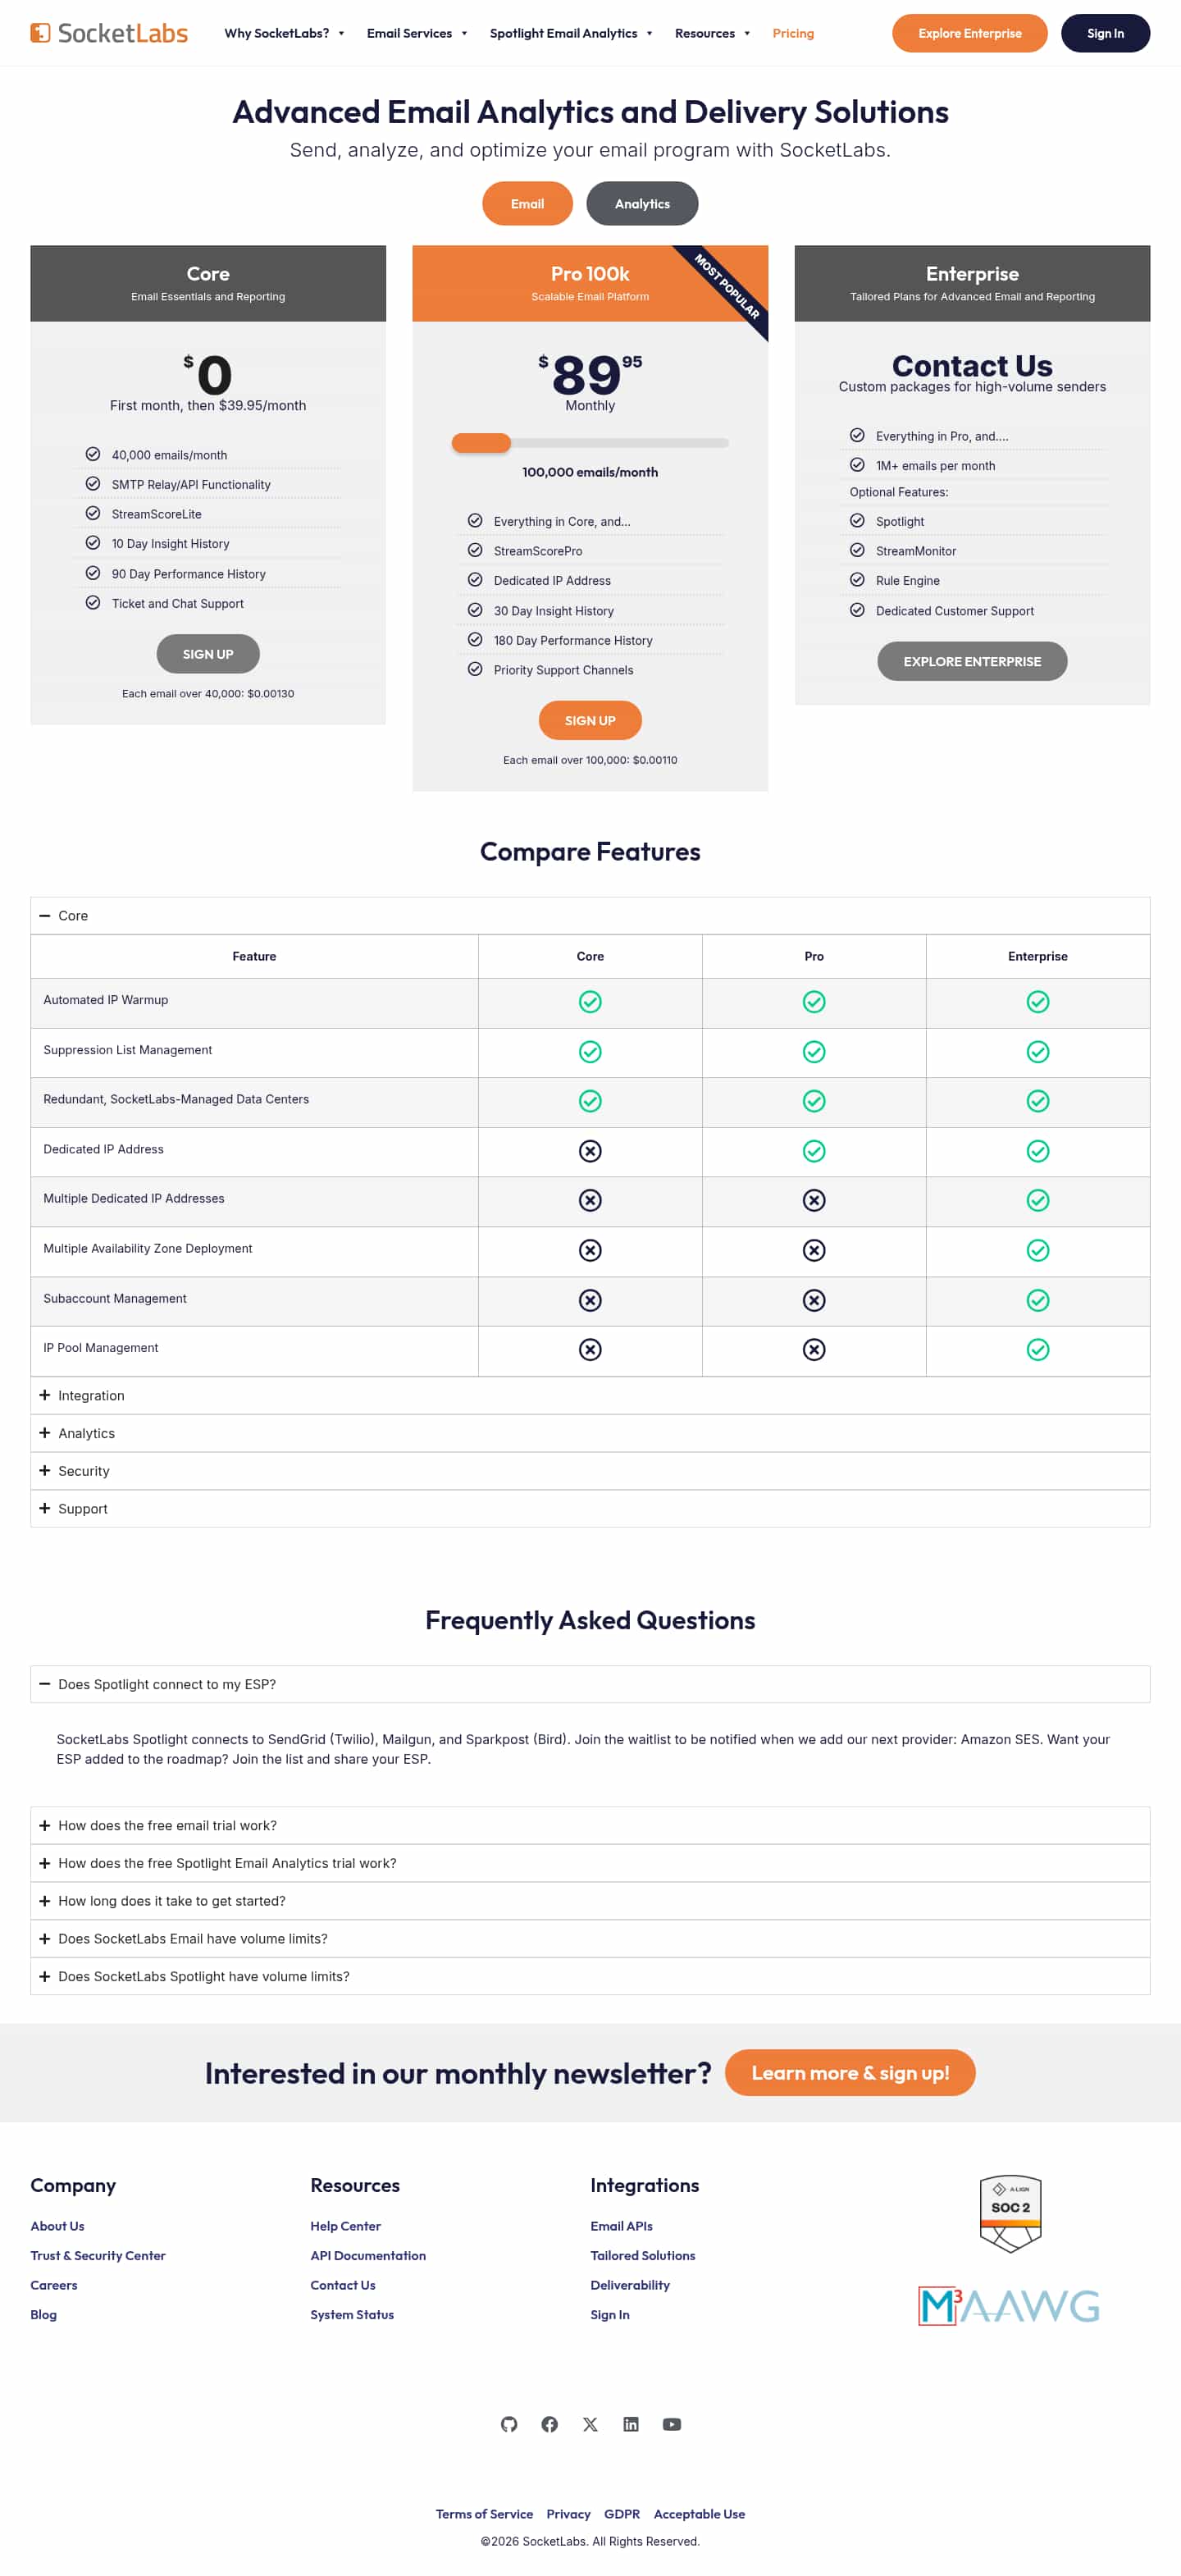
Task: Open the GitHub icon in the footer
Action: coord(509,2424)
